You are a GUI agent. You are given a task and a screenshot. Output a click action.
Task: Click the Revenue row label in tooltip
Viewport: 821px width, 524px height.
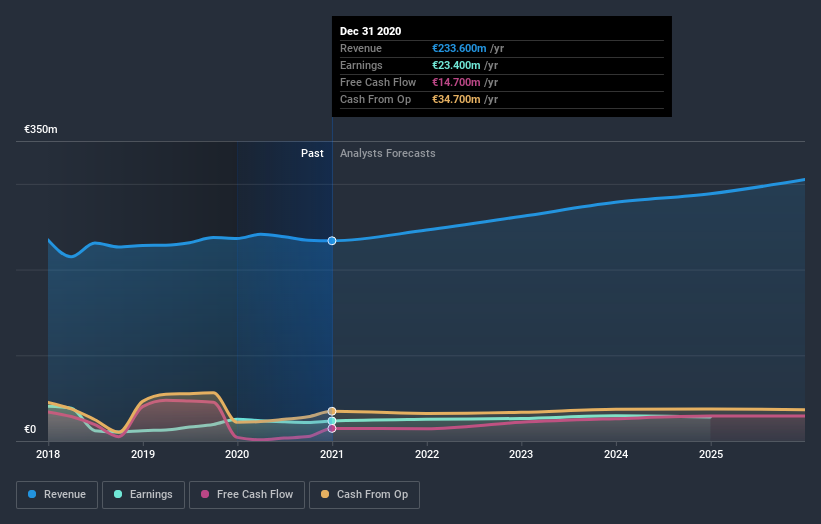(361, 48)
